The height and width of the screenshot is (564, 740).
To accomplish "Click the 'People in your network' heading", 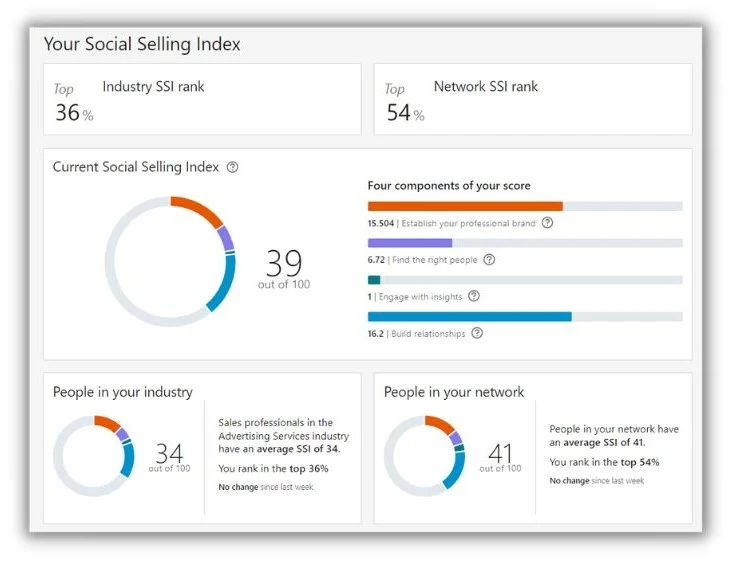I will pyautogui.click(x=454, y=392).
